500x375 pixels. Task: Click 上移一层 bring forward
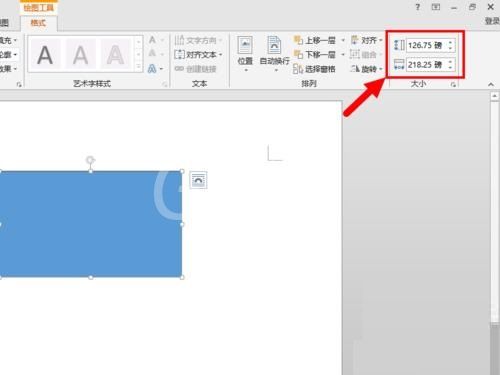point(315,41)
